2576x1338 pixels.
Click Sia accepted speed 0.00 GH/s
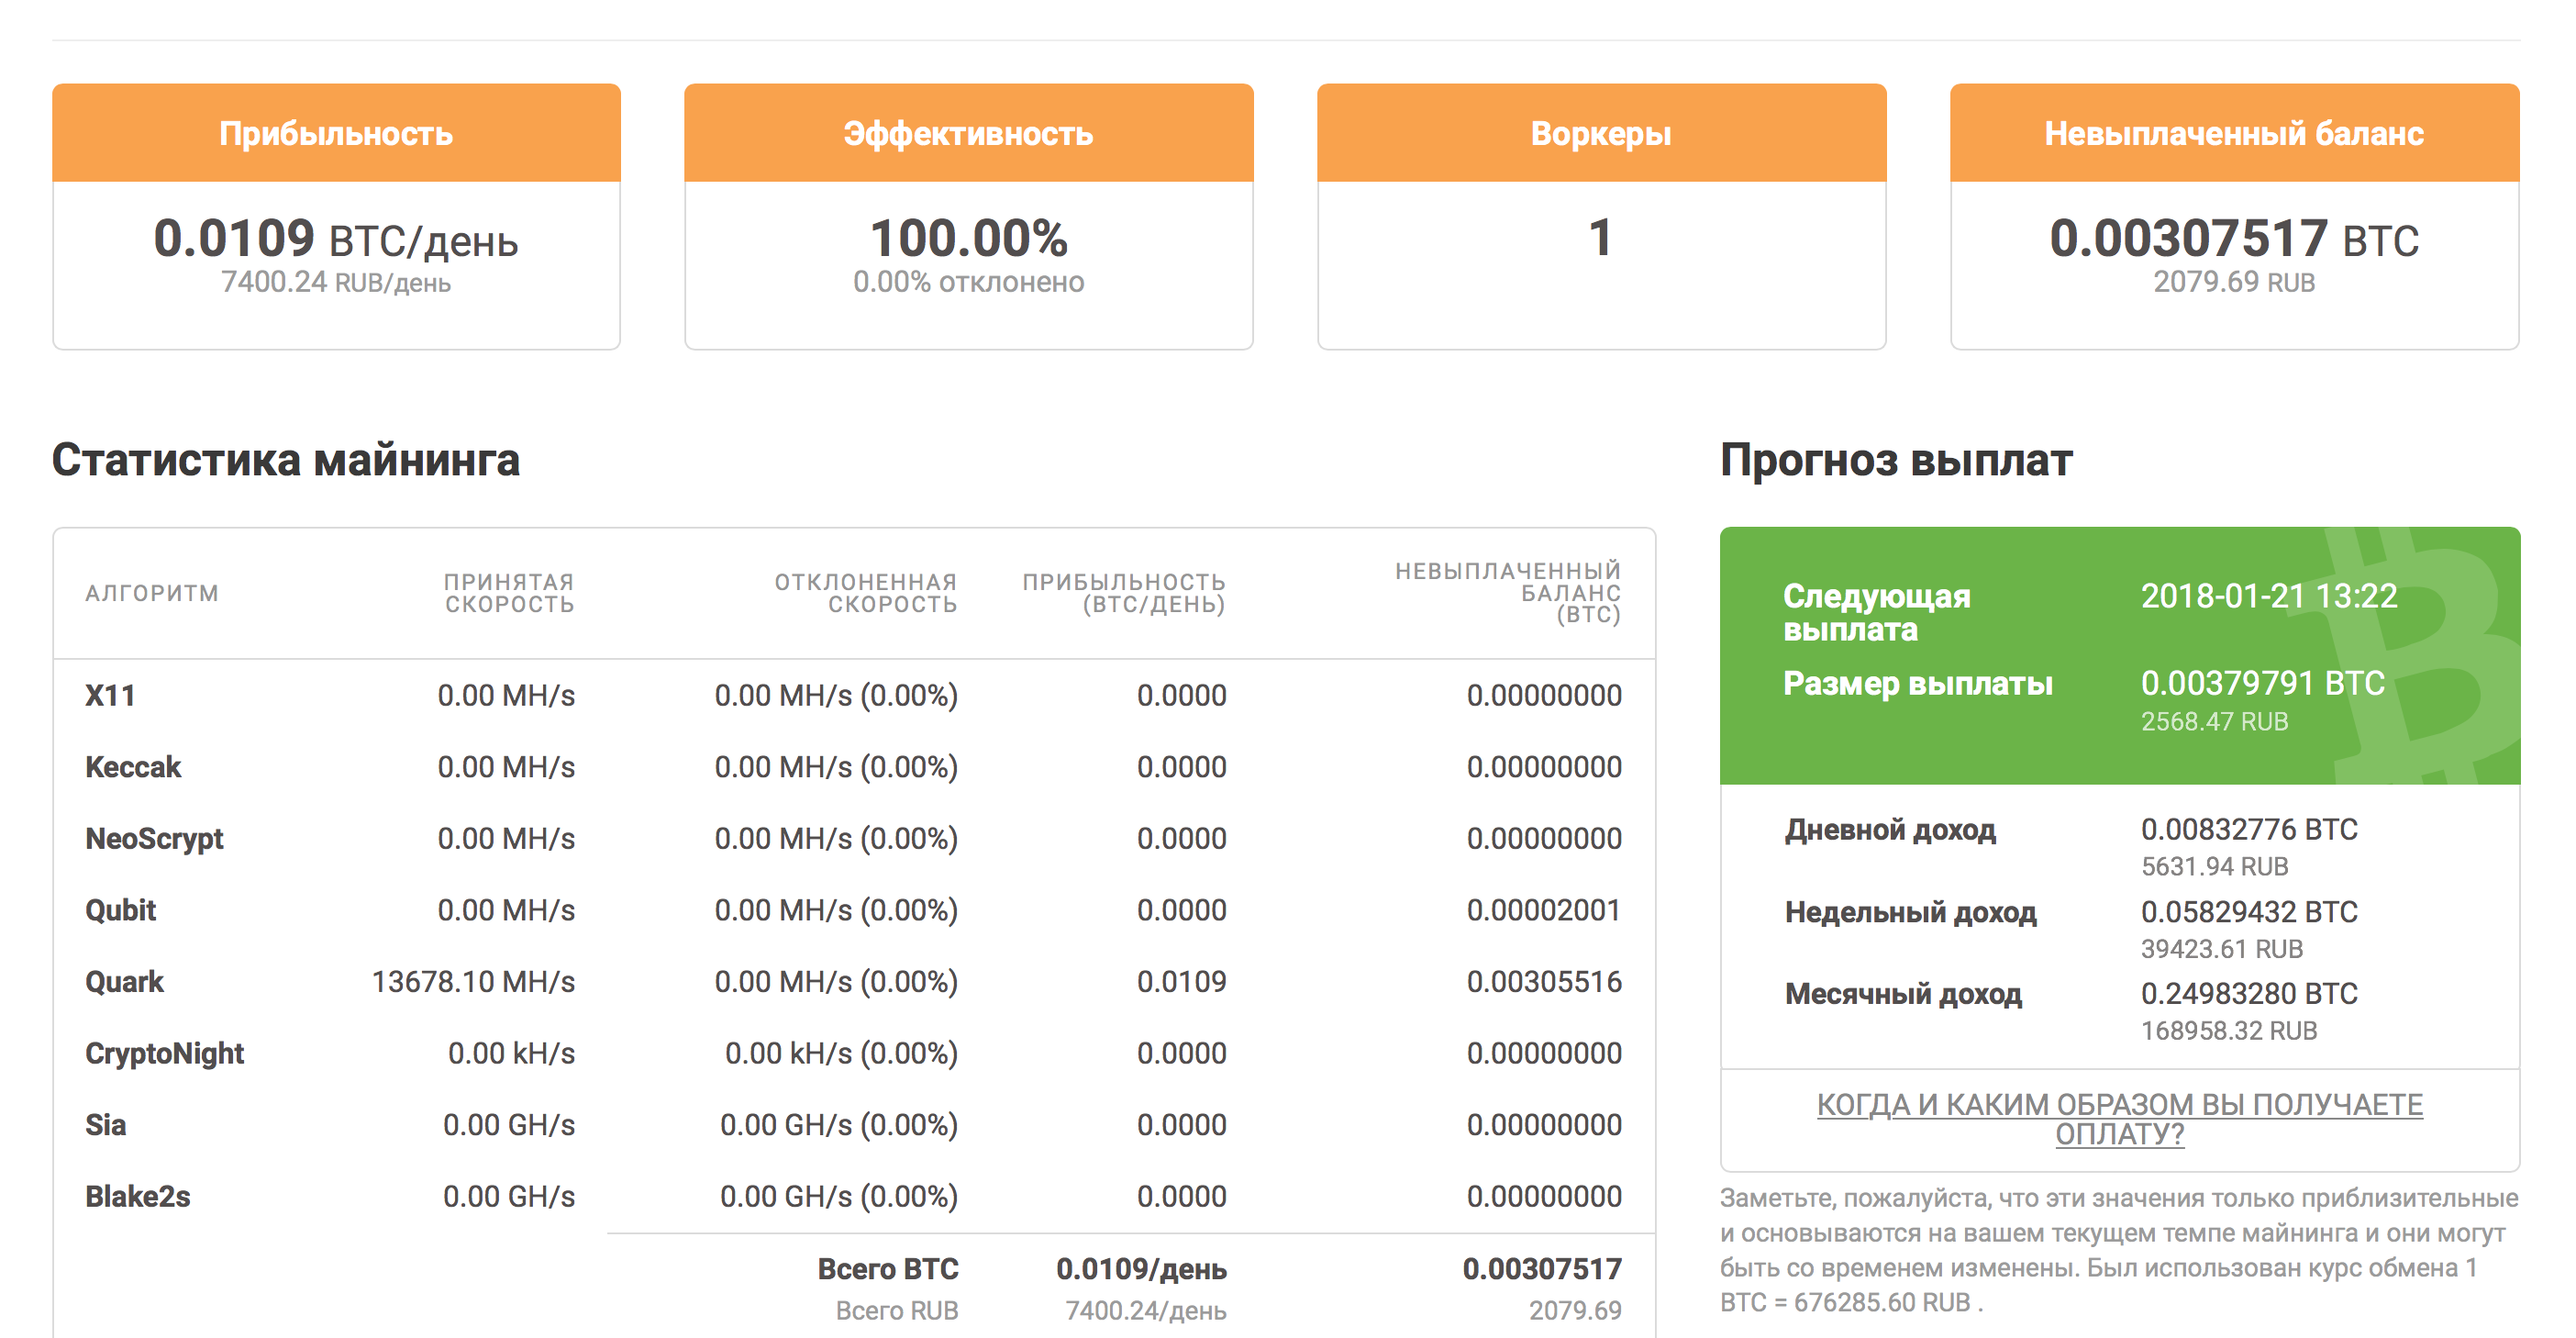pyautogui.click(x=510, y=1126)
